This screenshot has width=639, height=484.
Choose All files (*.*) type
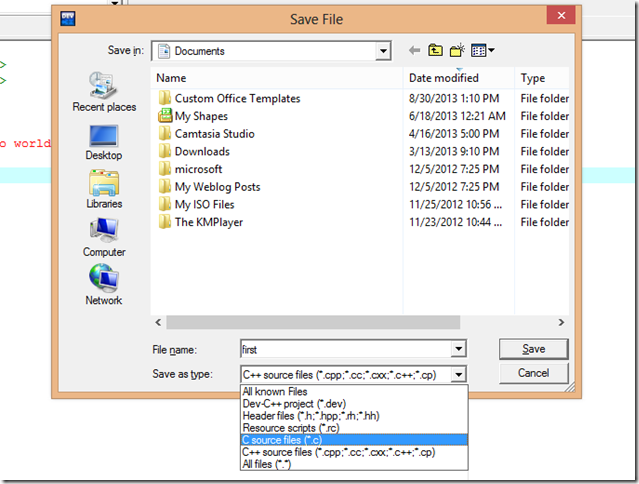[354, 464]
